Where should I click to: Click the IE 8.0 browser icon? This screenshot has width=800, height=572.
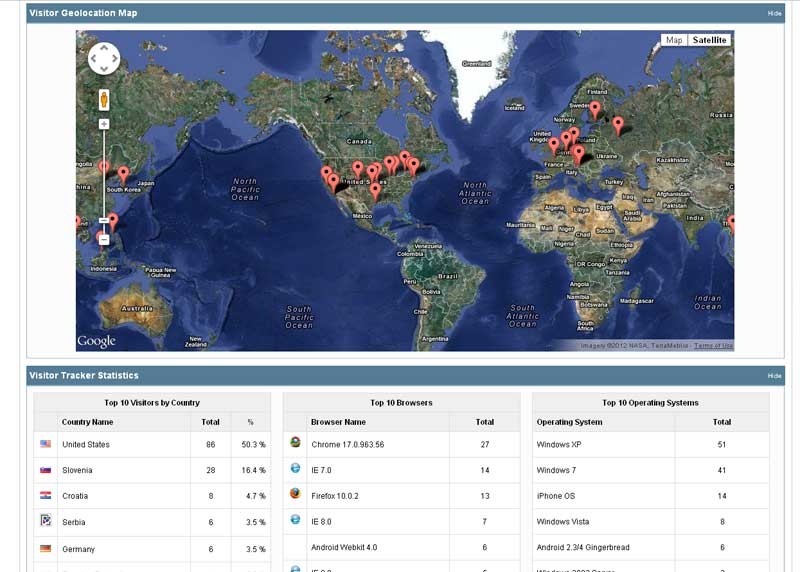[x=295, y=519]
